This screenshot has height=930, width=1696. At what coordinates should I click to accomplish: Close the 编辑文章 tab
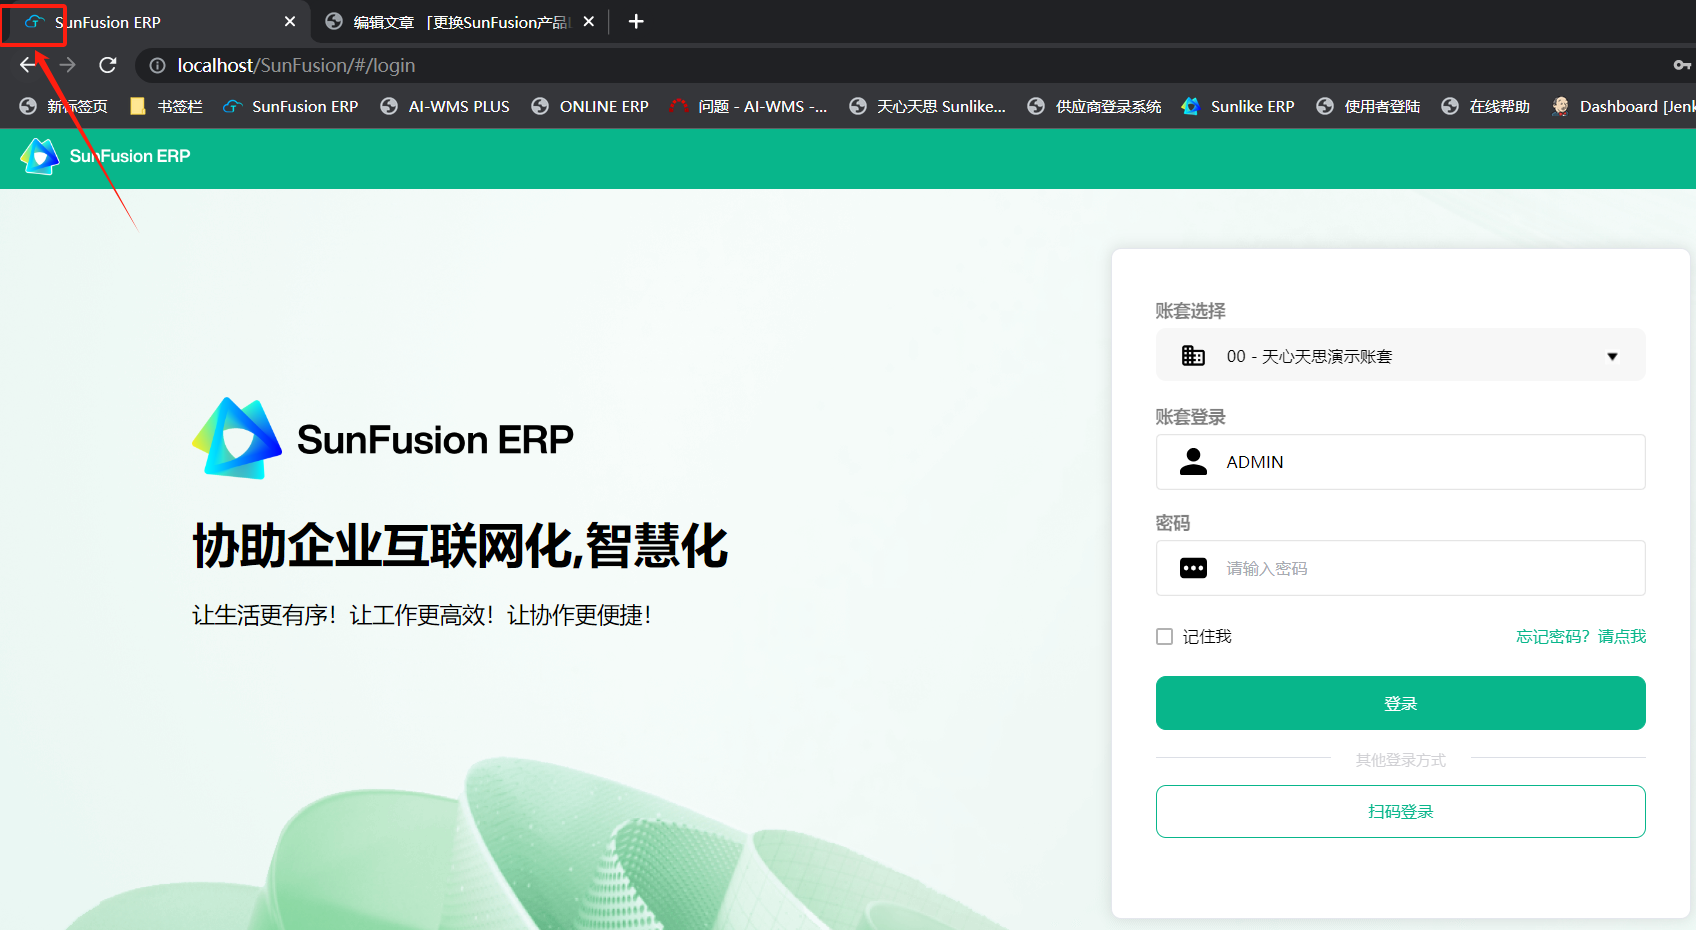pyautogui.click(x=589, y=22)
